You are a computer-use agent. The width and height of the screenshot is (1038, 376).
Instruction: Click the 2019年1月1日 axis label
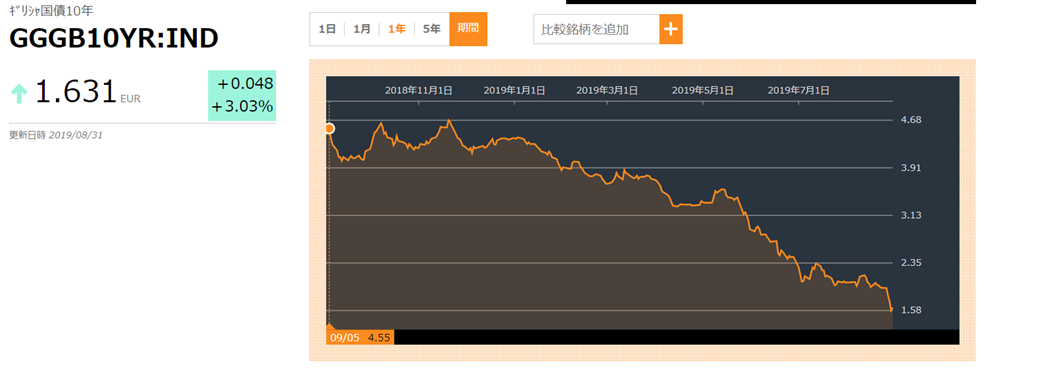point(514,91)
